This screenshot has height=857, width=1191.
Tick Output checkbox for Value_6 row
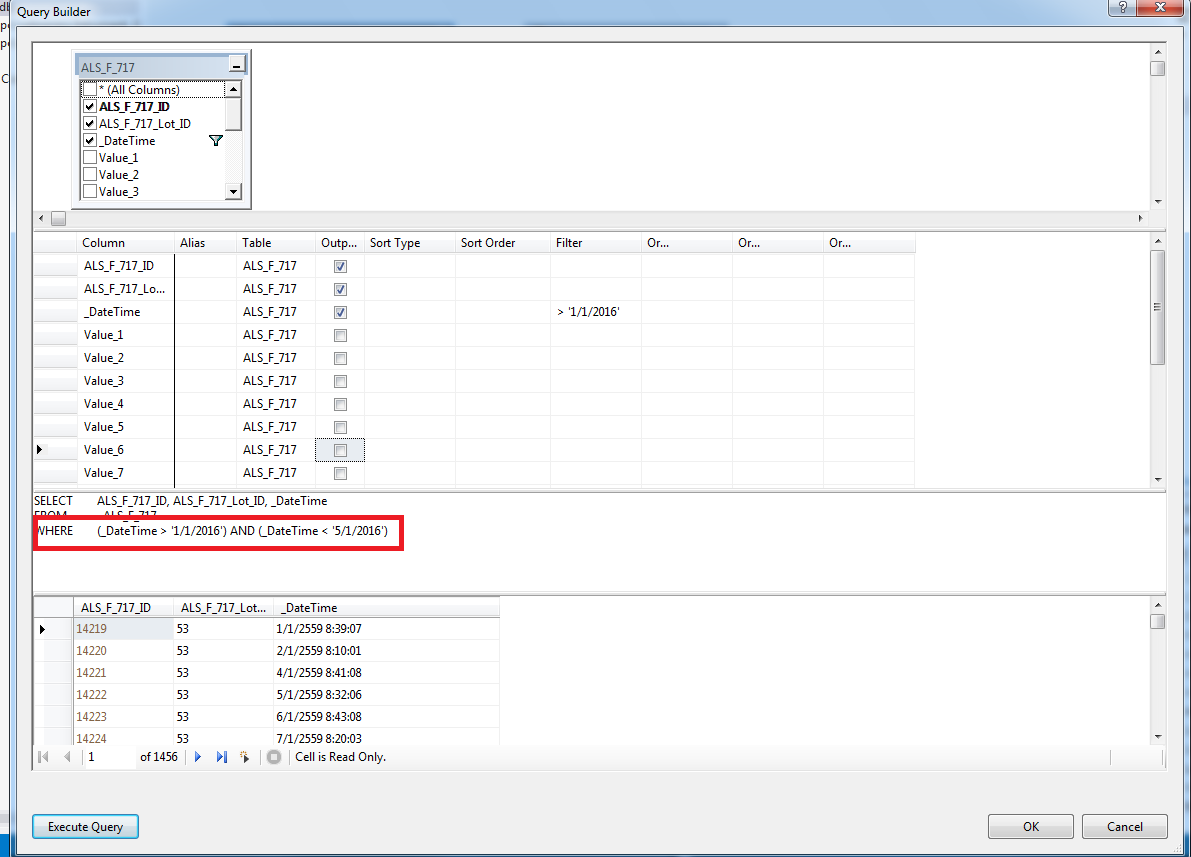click(340, 450)
